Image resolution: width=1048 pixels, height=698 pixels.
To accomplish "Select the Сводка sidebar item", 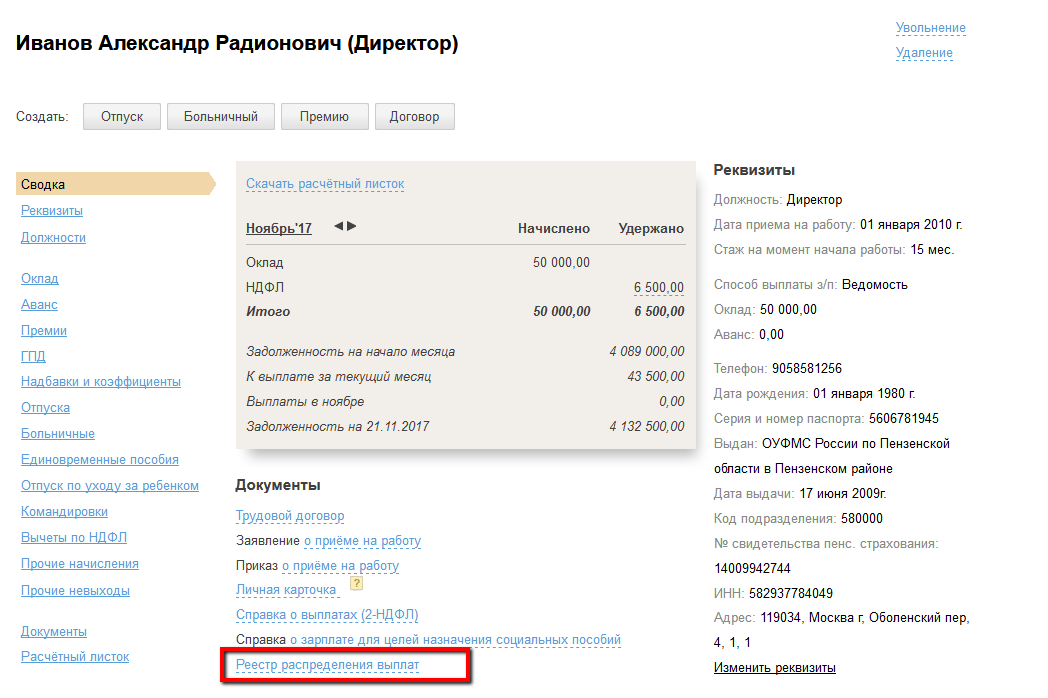I will [44, 185].
